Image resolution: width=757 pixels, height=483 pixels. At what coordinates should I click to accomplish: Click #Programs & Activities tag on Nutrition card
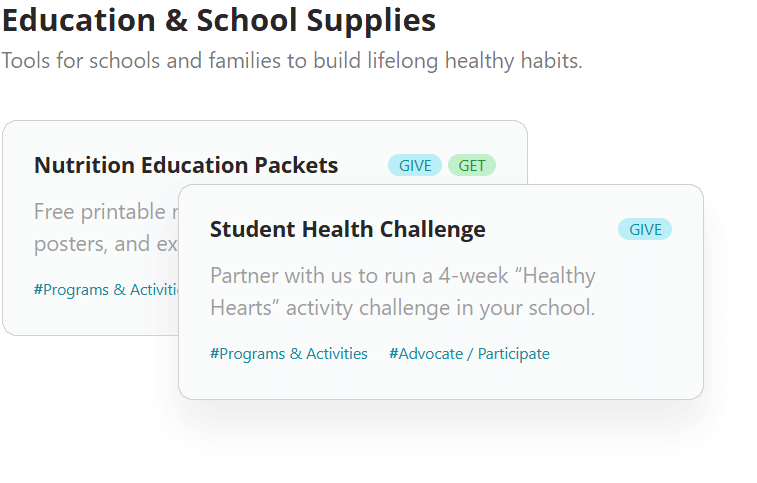[x=106, y=290]
